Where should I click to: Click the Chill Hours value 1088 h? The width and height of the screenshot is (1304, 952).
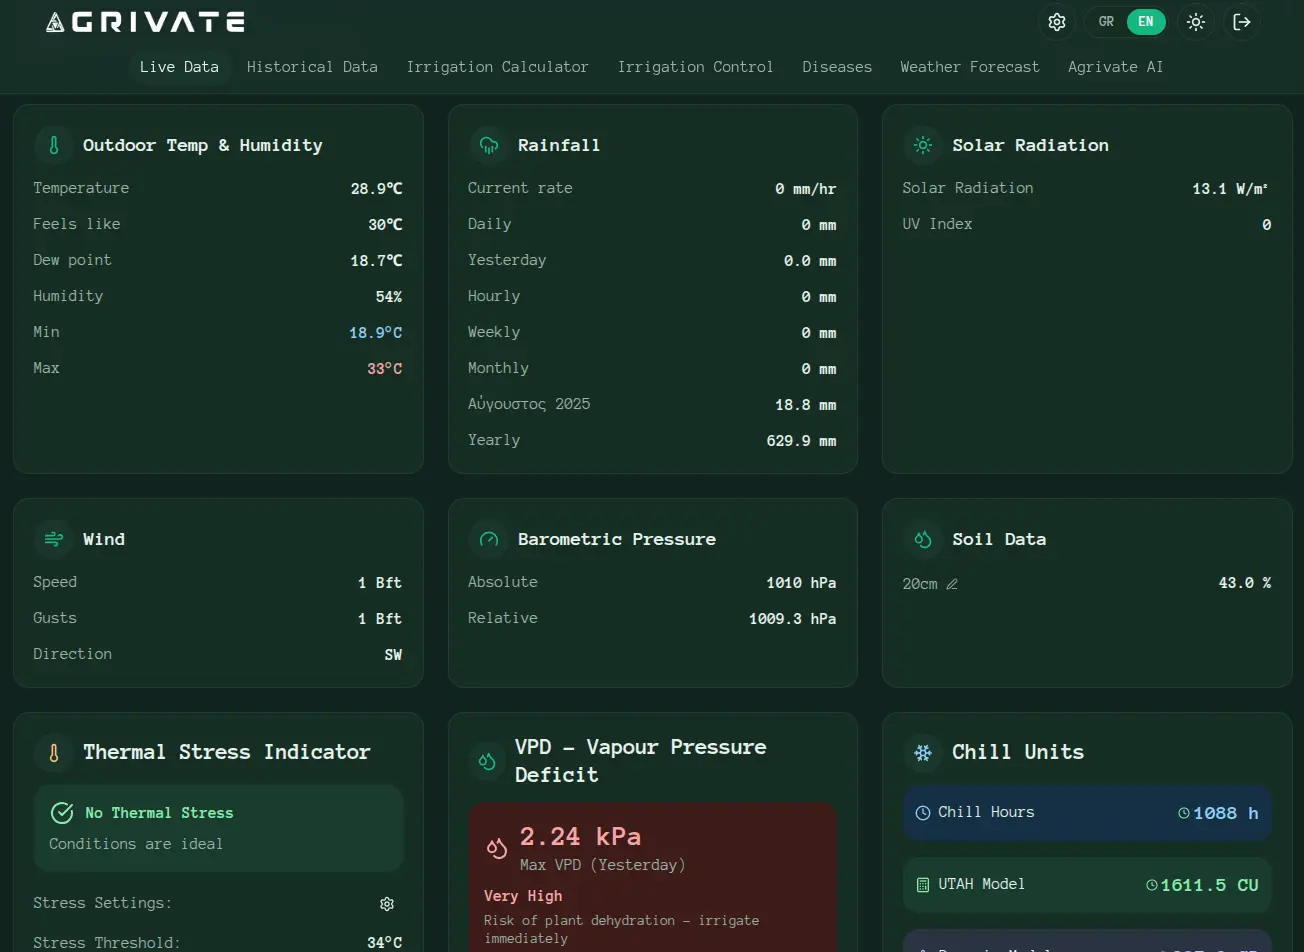1226,813
